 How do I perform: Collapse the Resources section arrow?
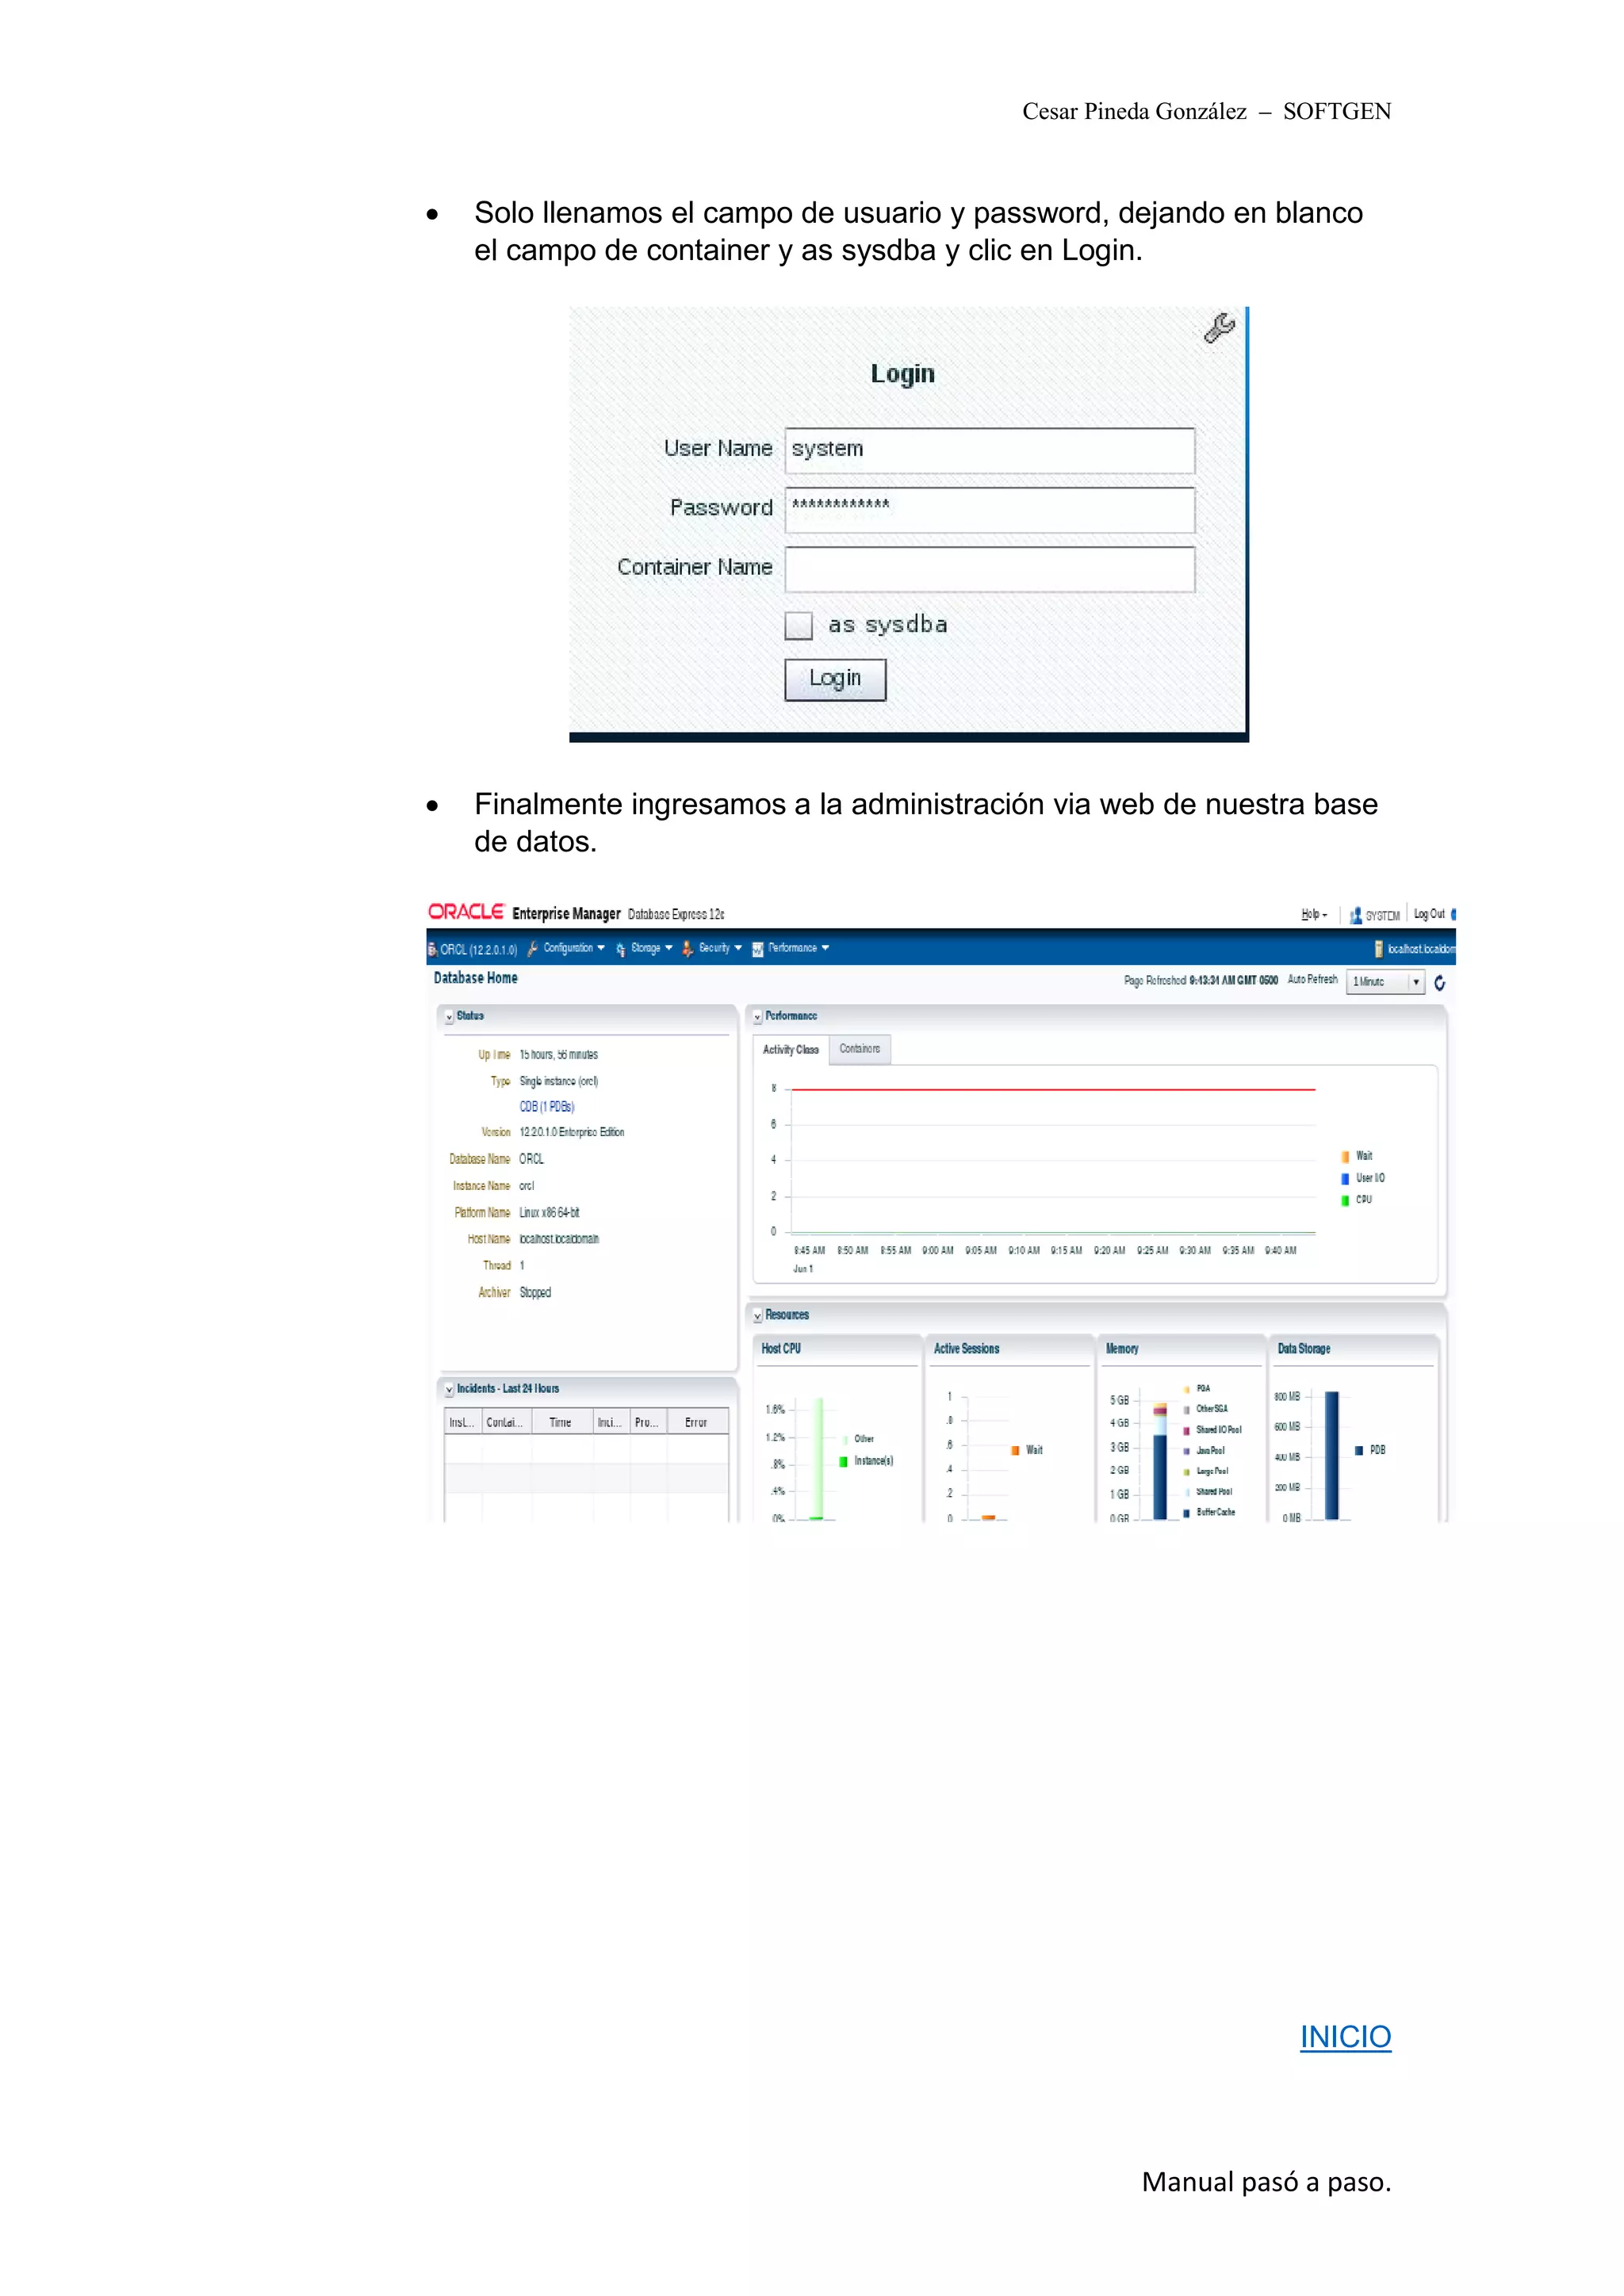757,1316
